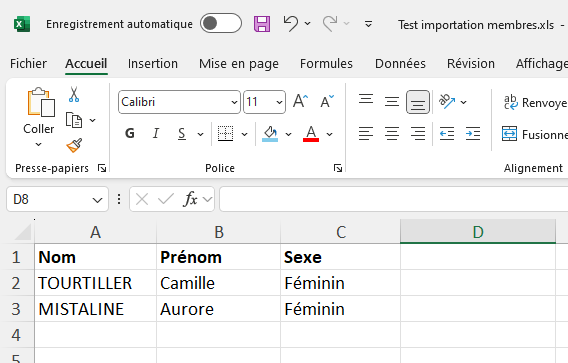This screenshot has width=568, height=363.
Task: Apply the red font color A
Action: [311, 134]
